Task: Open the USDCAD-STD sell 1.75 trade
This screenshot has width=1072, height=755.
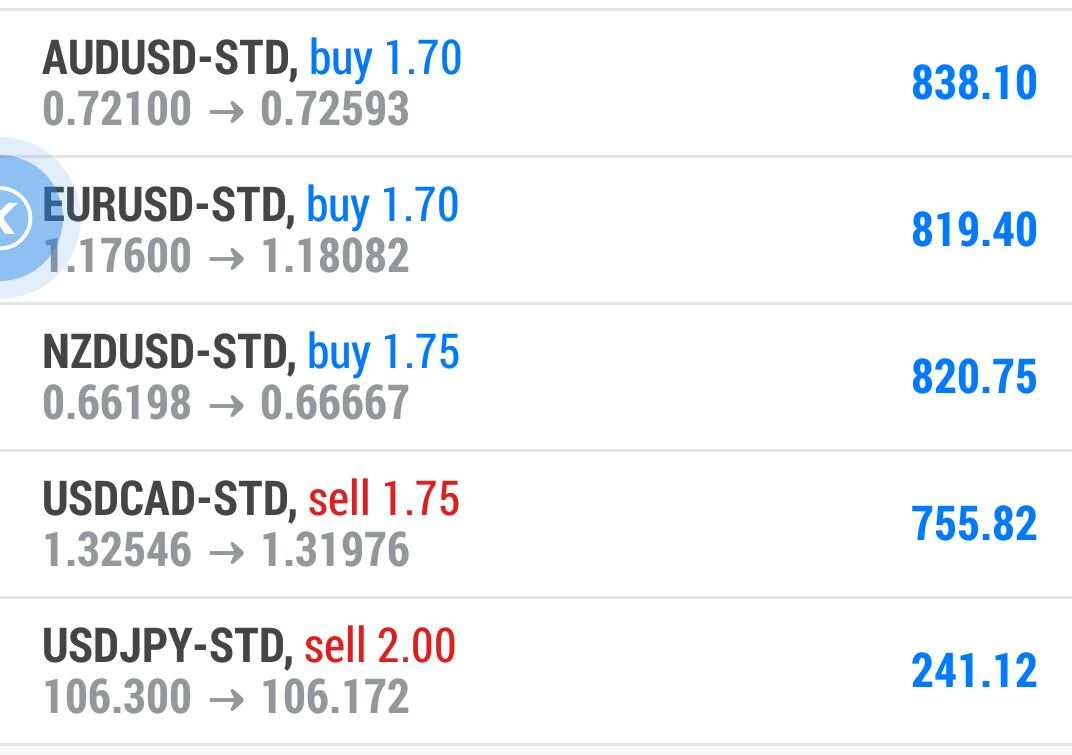Action: point(536,524)
